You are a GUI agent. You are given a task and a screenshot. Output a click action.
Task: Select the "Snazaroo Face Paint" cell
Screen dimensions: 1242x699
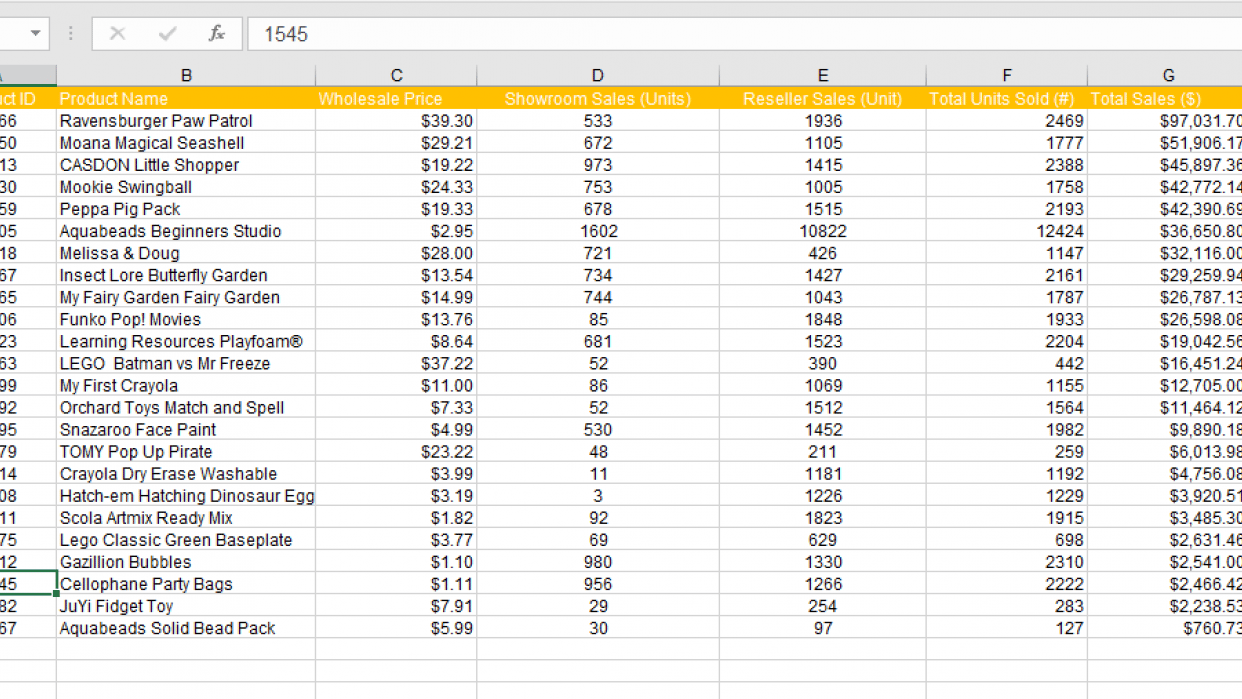pyautogui.click(x=186, y=429)
